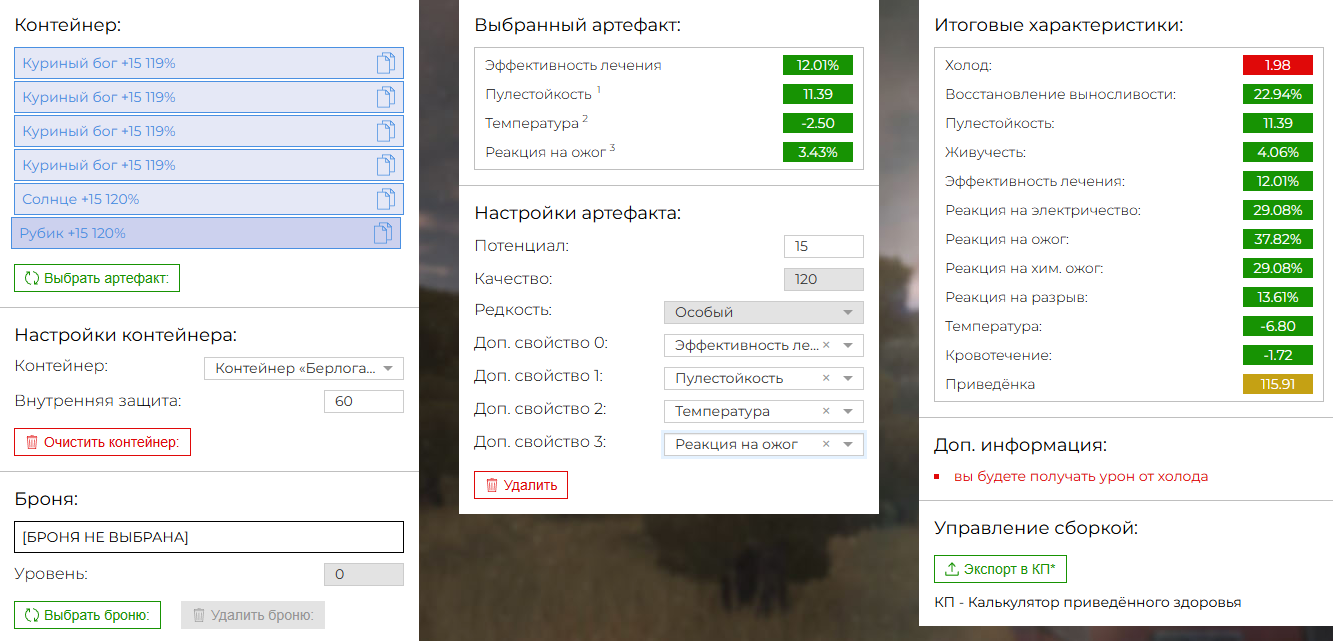Viewport: 1333px width, 641px height.
Task: Delete the artifact with Удалить button
Action: [520, 485]
